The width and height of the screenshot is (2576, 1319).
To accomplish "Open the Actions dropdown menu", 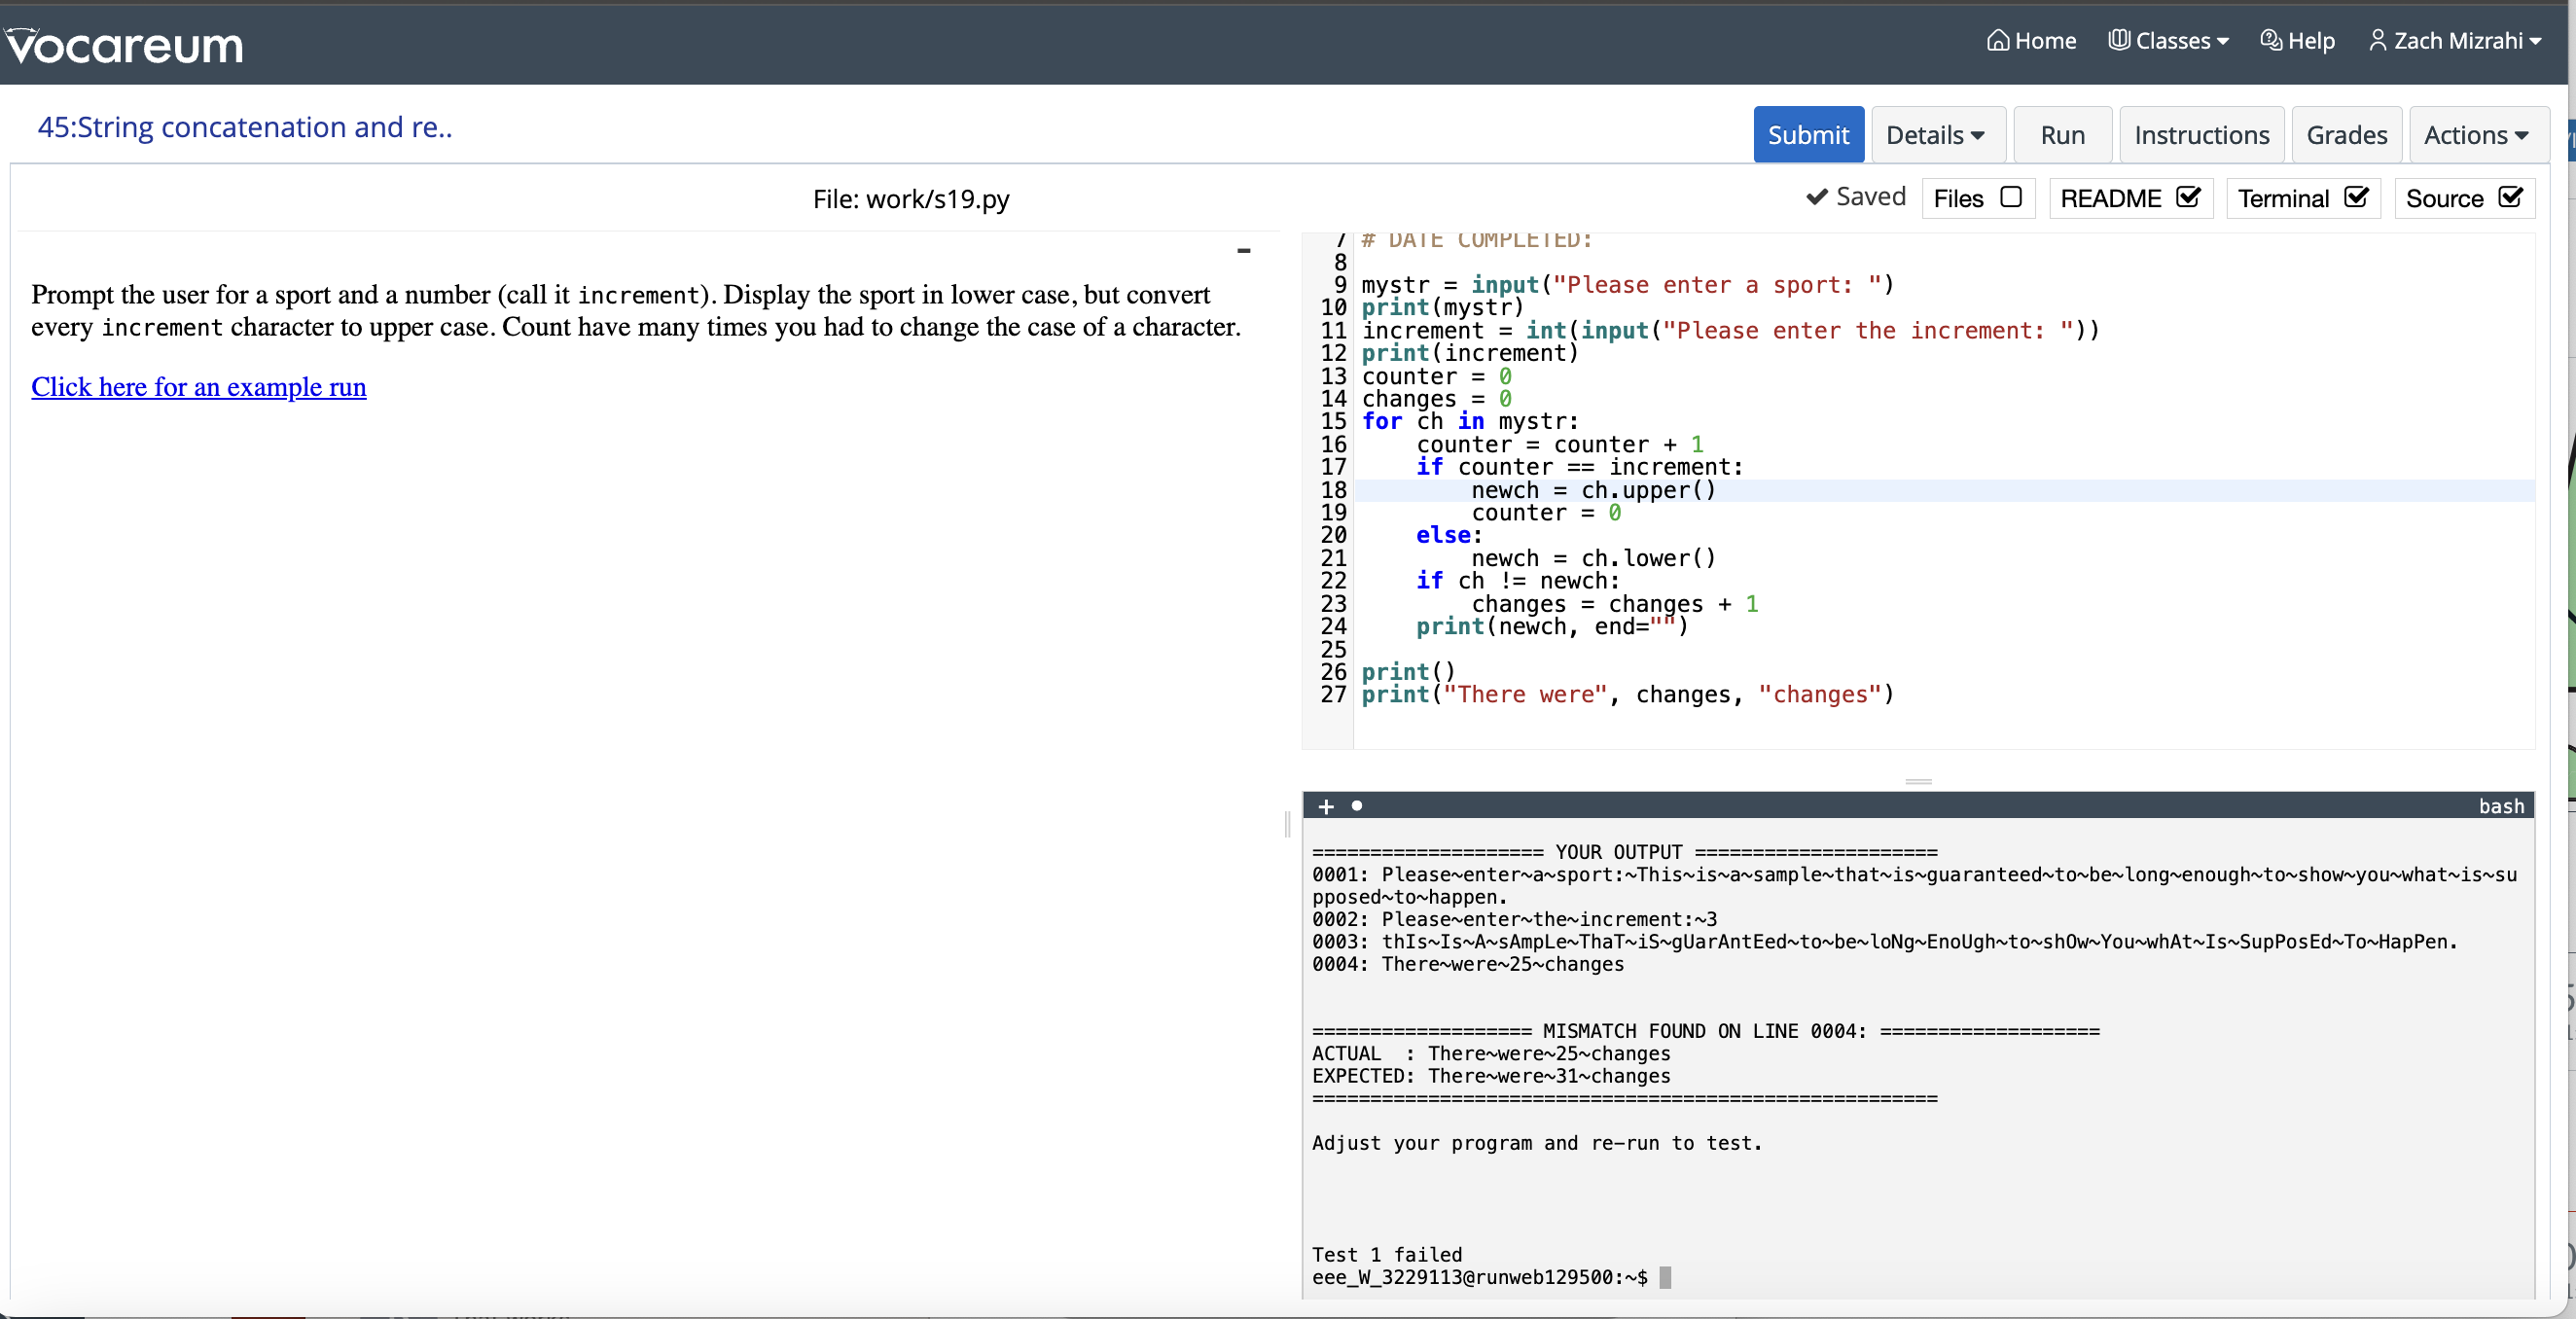I will point(2476,135).
